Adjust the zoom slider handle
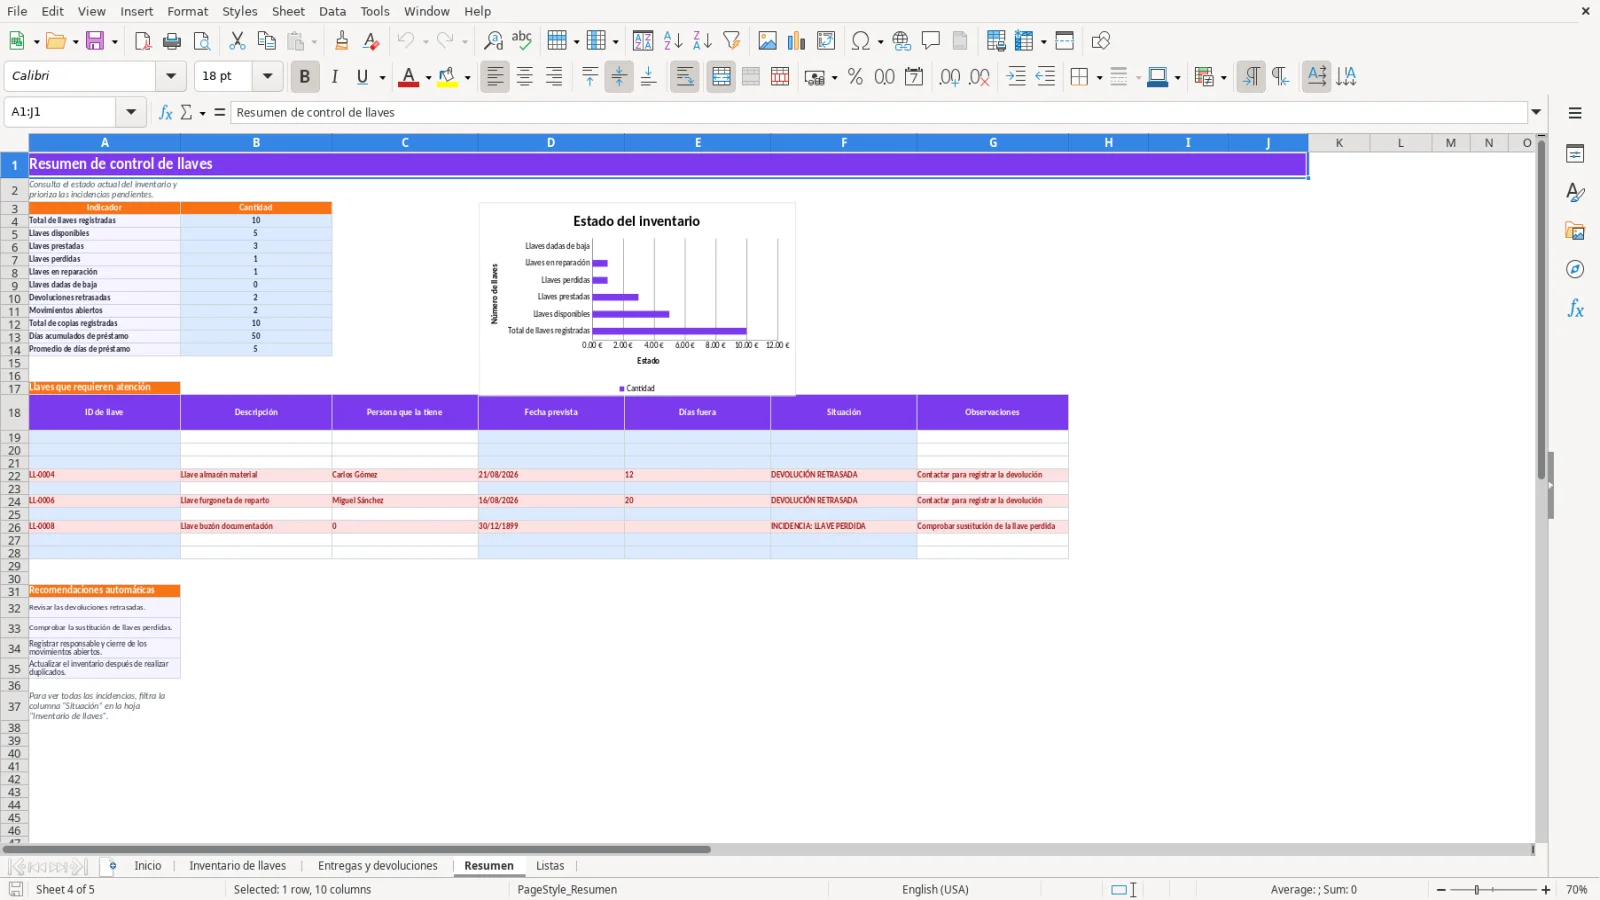Screen dimensions: 1600x900 pos(1477,890)
